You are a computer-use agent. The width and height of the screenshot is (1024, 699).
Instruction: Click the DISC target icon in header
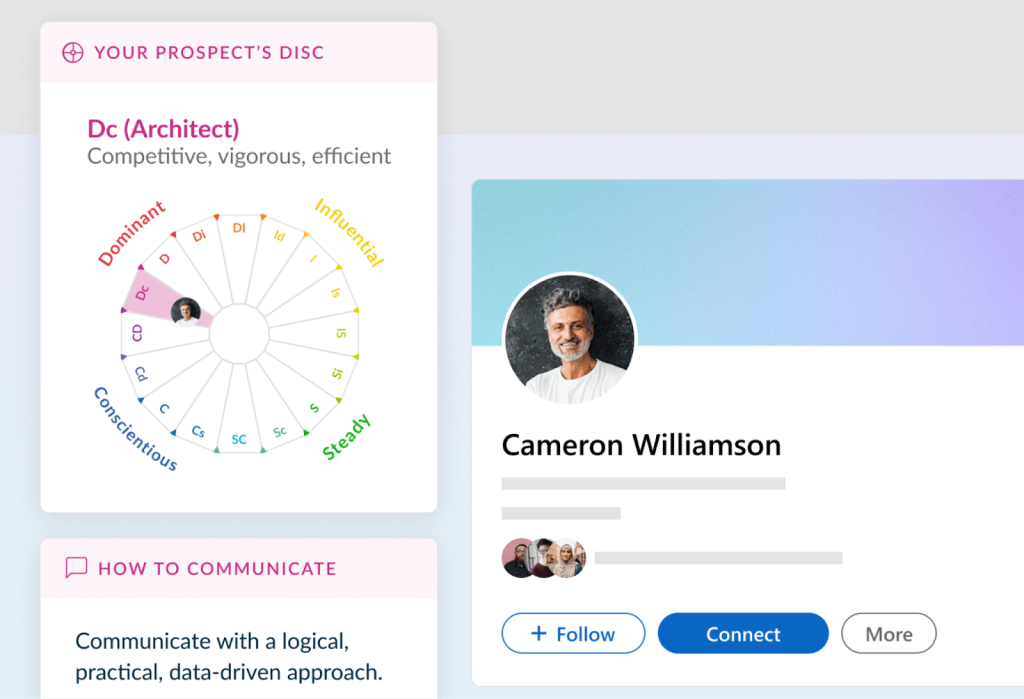tap(72, 52)
